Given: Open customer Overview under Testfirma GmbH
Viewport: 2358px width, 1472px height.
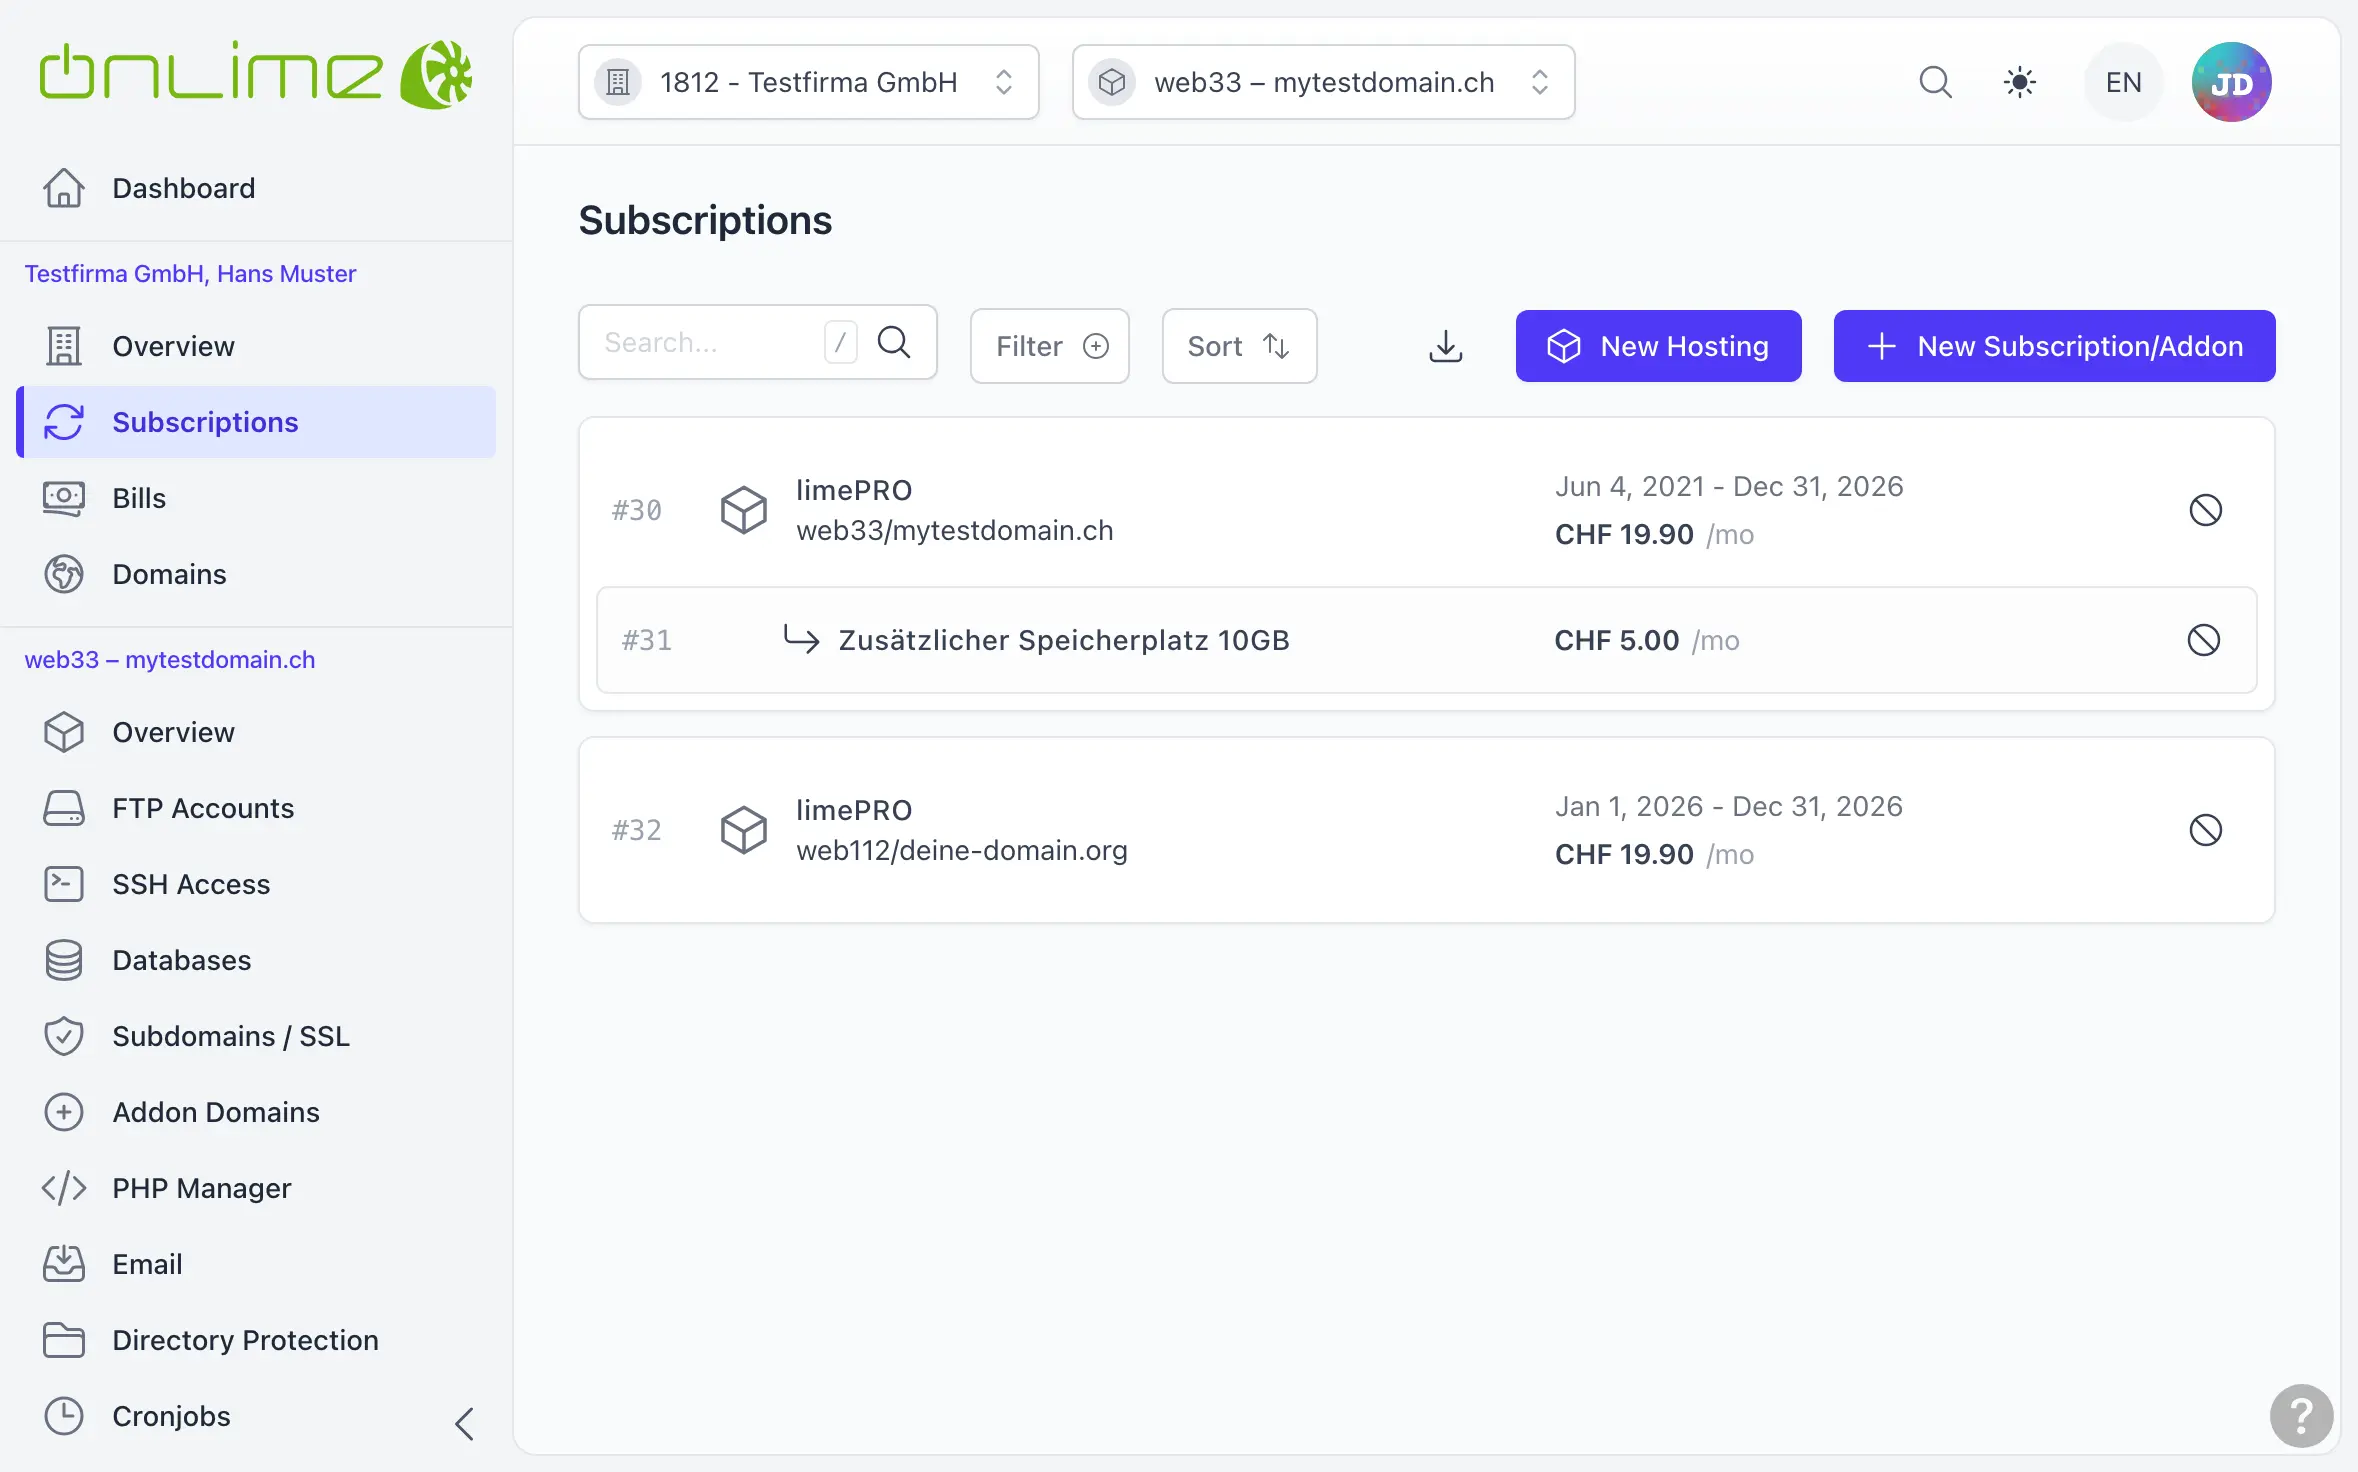Looking at the screenshot, I should (255, 346).
